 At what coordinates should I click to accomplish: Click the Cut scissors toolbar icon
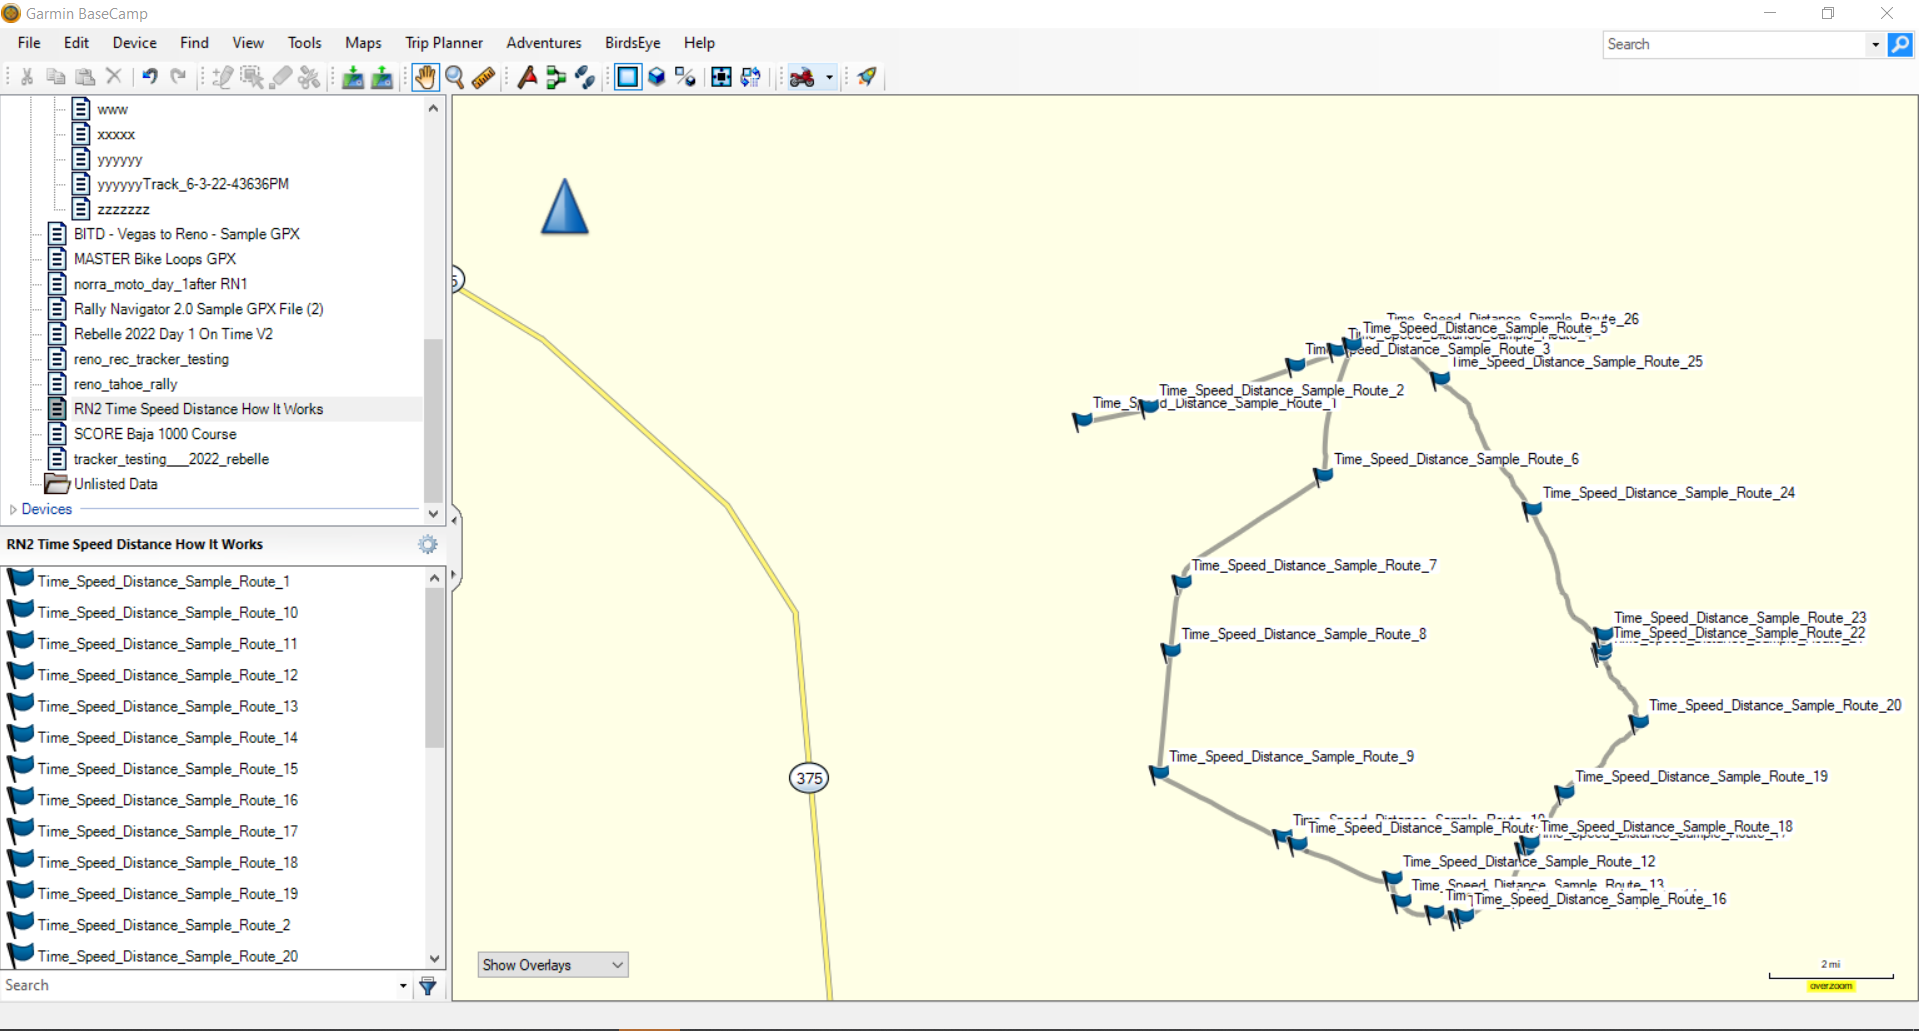pyautogui.click(x=27, y=77)
